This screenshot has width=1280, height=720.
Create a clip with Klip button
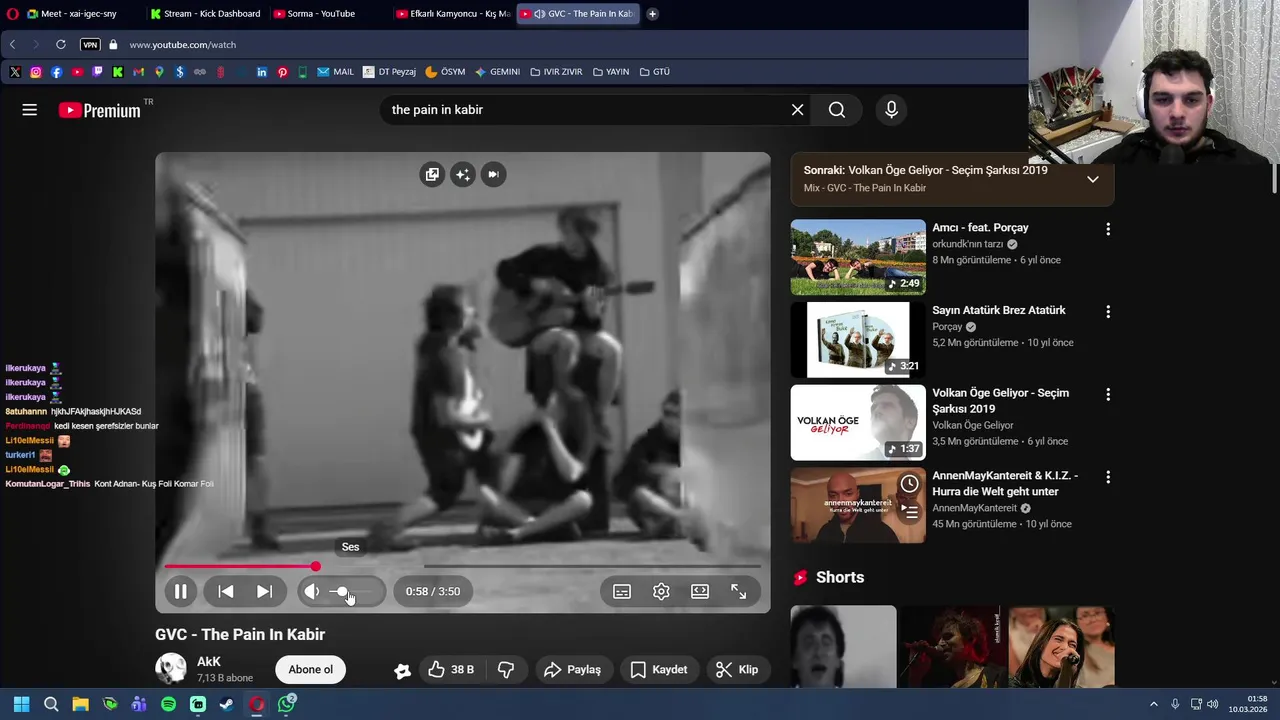[x=737, y=670]
